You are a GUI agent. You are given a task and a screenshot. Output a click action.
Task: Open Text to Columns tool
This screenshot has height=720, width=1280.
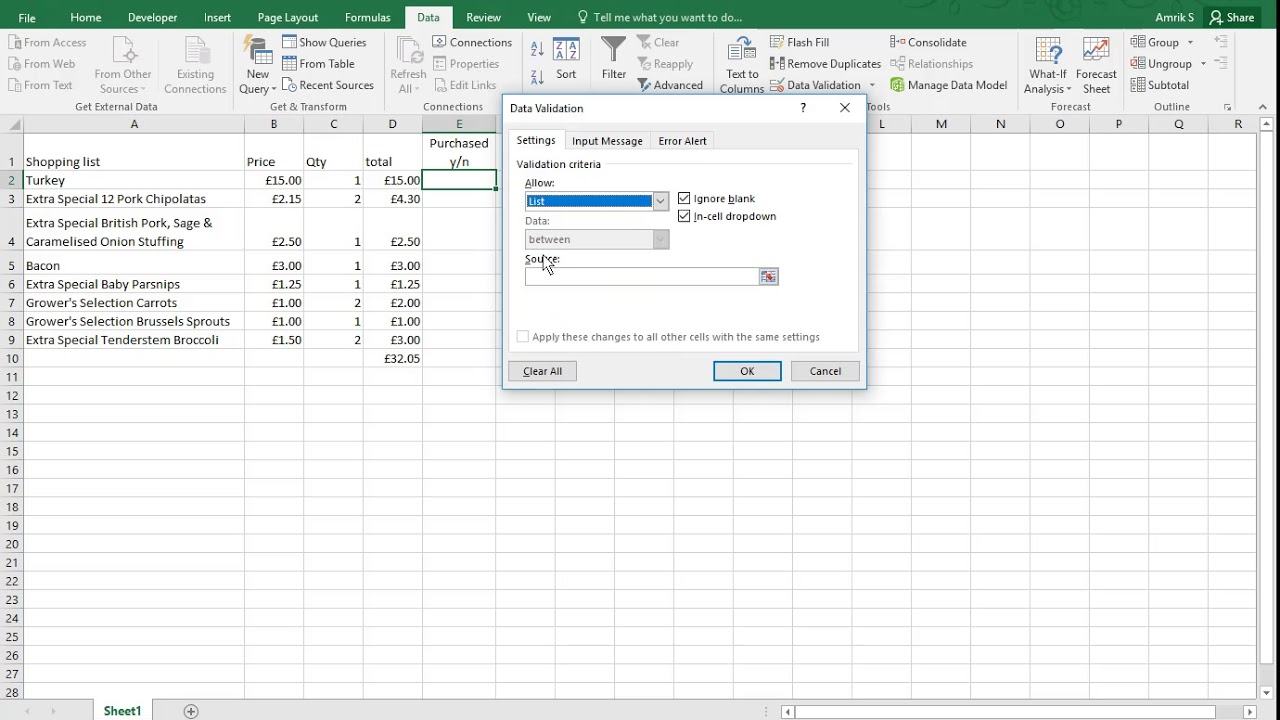click(742, 52)
